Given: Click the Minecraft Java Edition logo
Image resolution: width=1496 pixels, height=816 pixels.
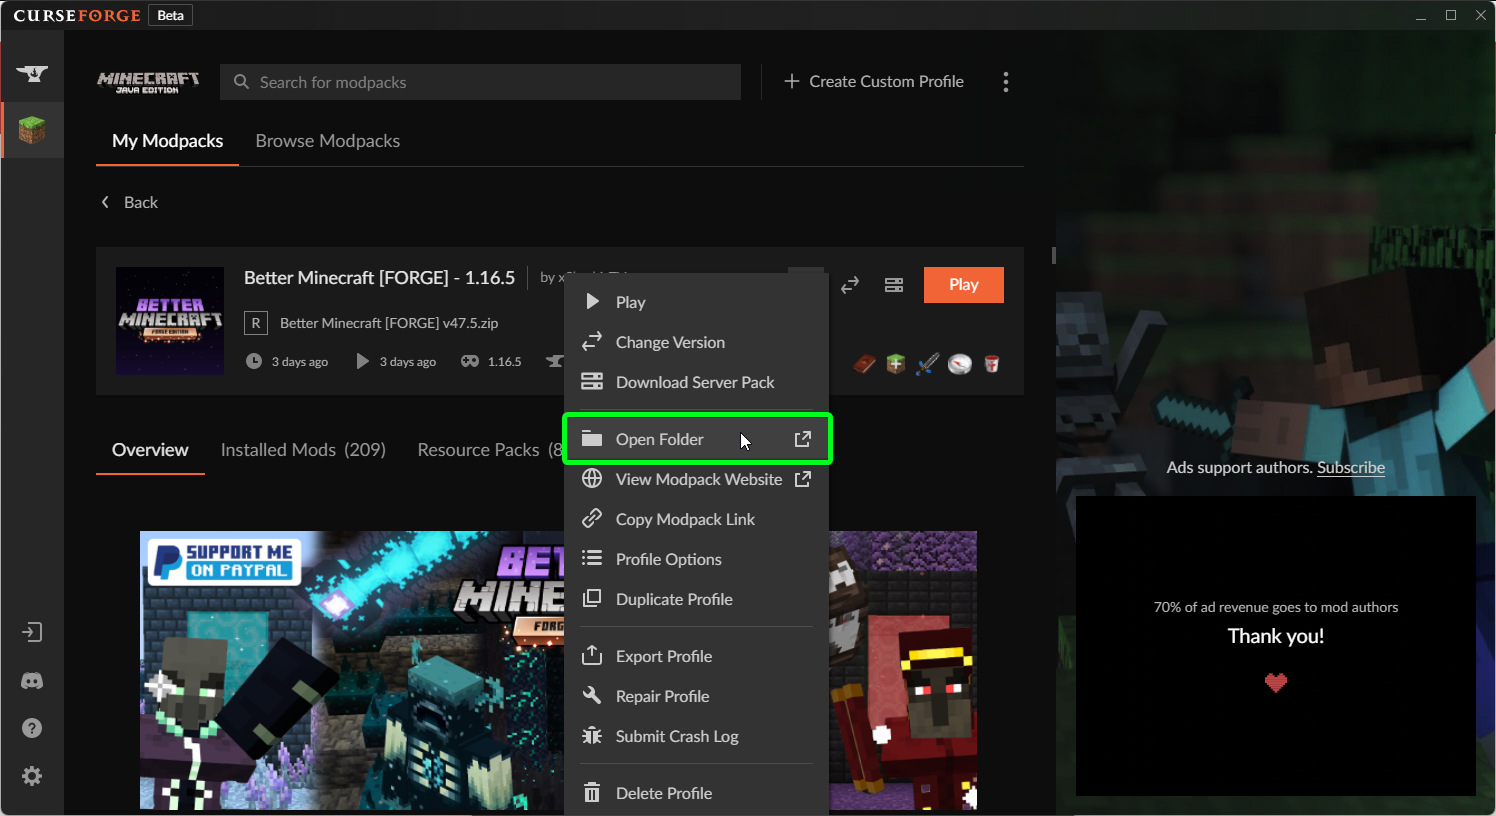Looking at the screenshot, I should (x=148, y=82).
